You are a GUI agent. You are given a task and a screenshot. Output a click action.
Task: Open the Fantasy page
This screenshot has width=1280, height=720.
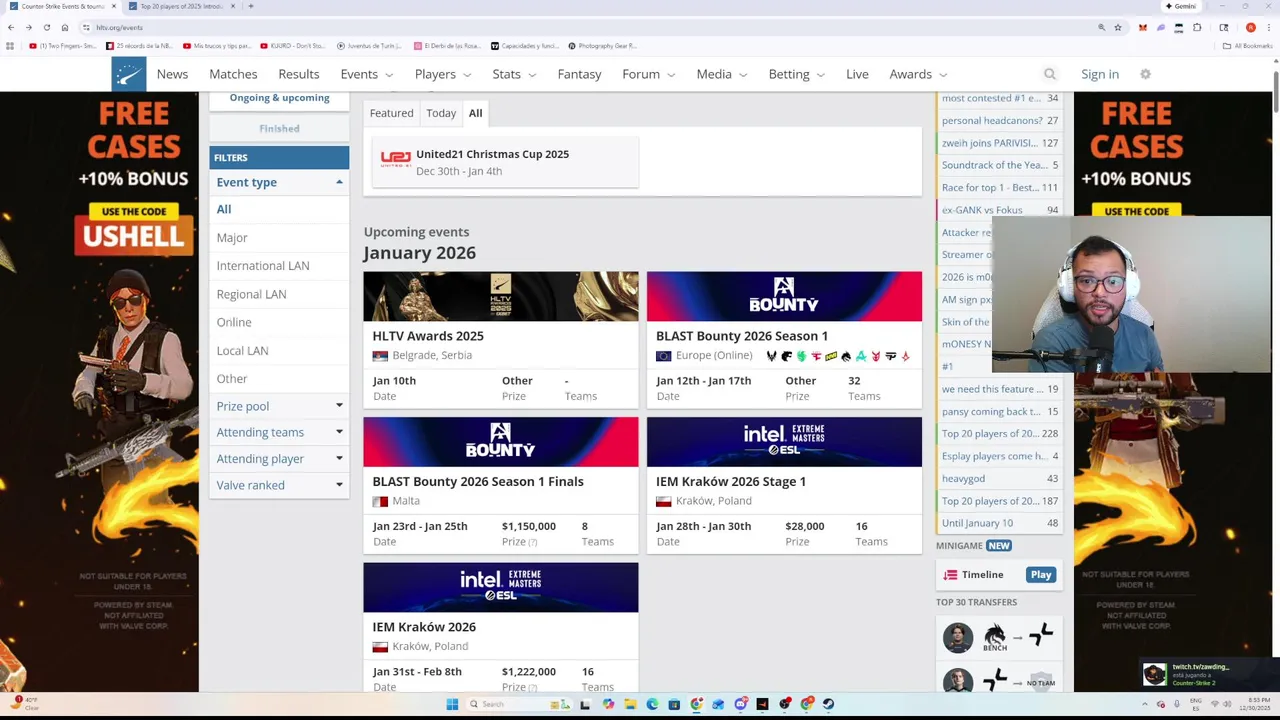(579, 74)
